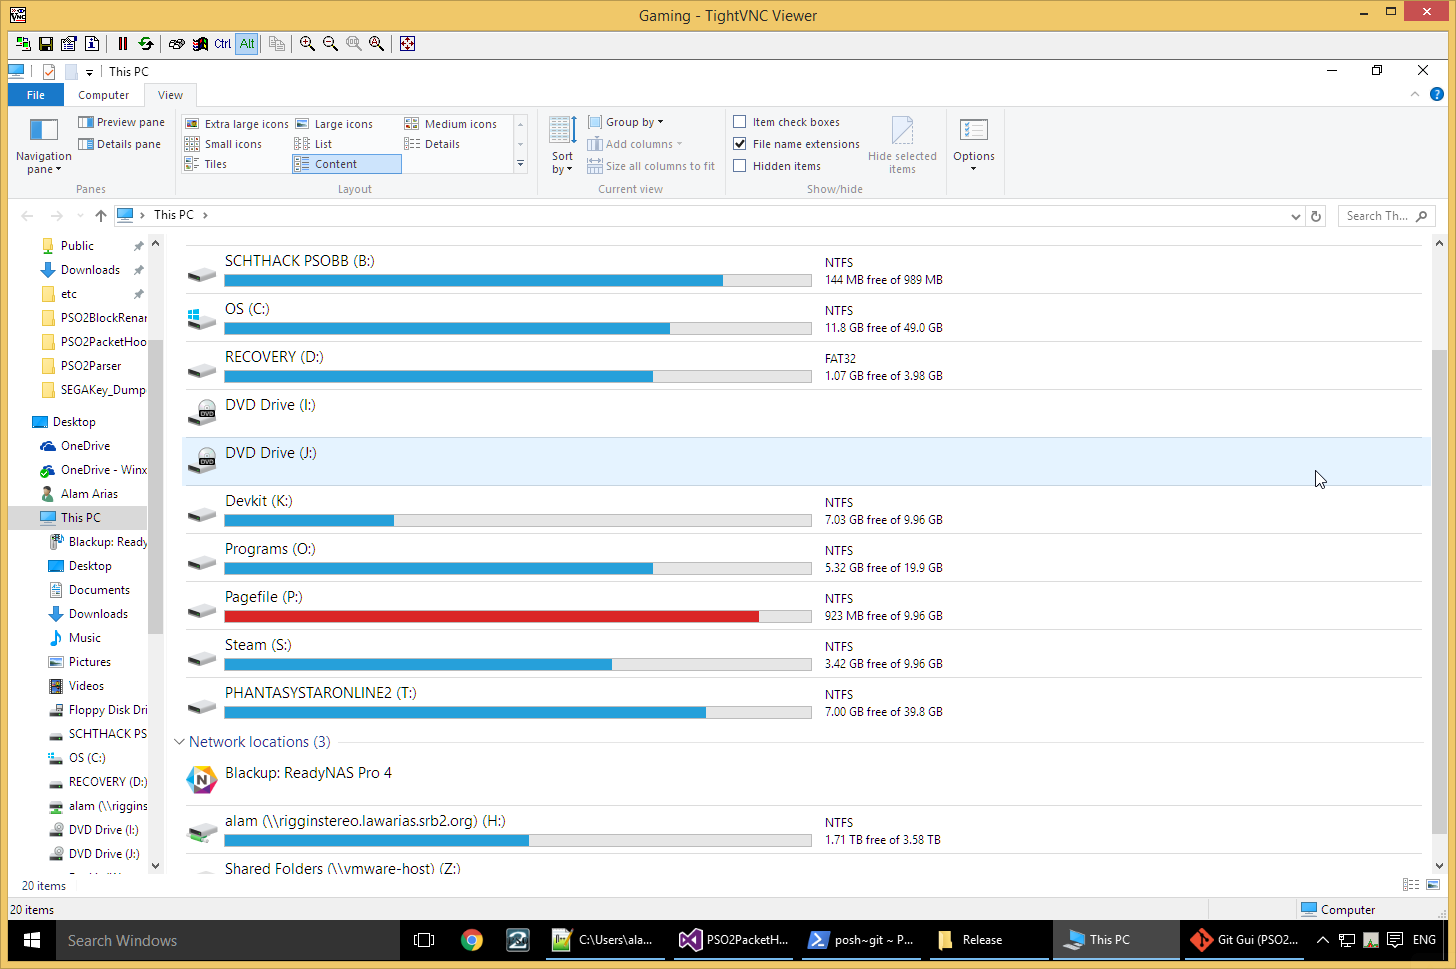Click the Properties checkmark quick access icon
The image size is (1456, 969).
click(x=49, y=71)
